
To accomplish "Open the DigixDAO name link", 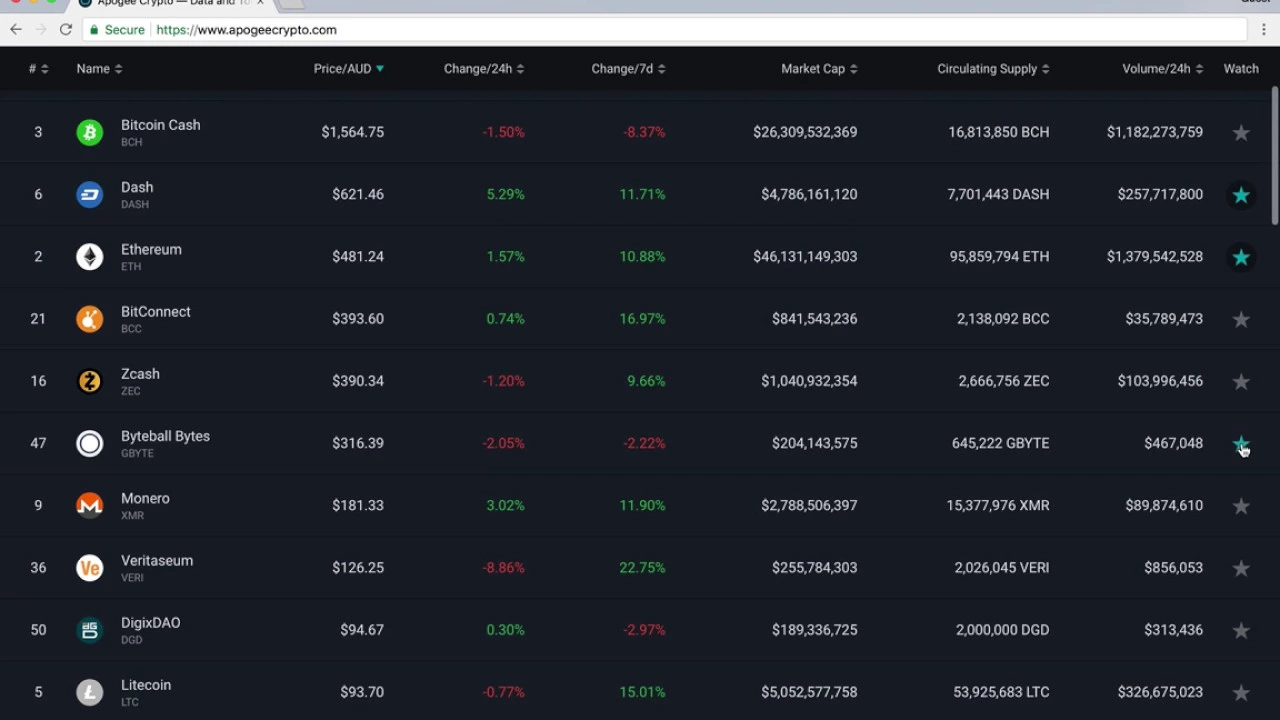I will [x=151, y=623].
